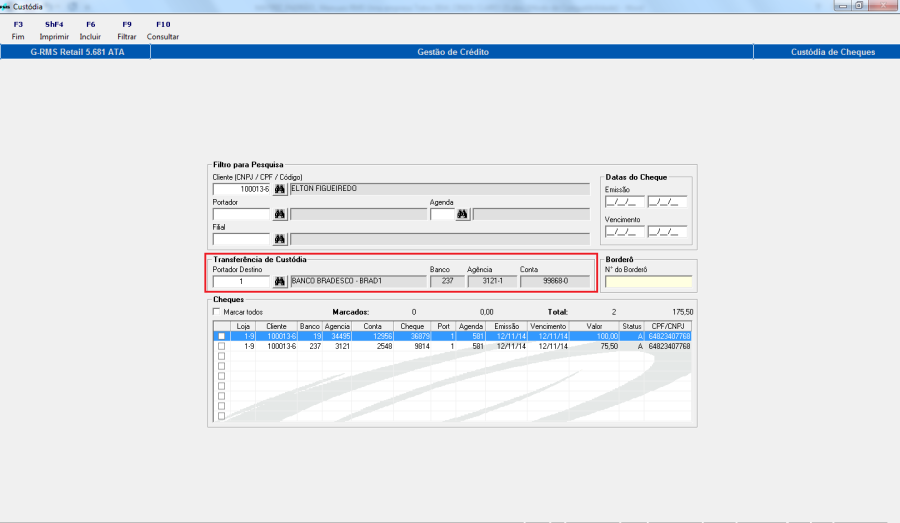The height and width of the screenshot is (523, 900).
Task: Click the Vencimento column header in grid
Action: 548,326
